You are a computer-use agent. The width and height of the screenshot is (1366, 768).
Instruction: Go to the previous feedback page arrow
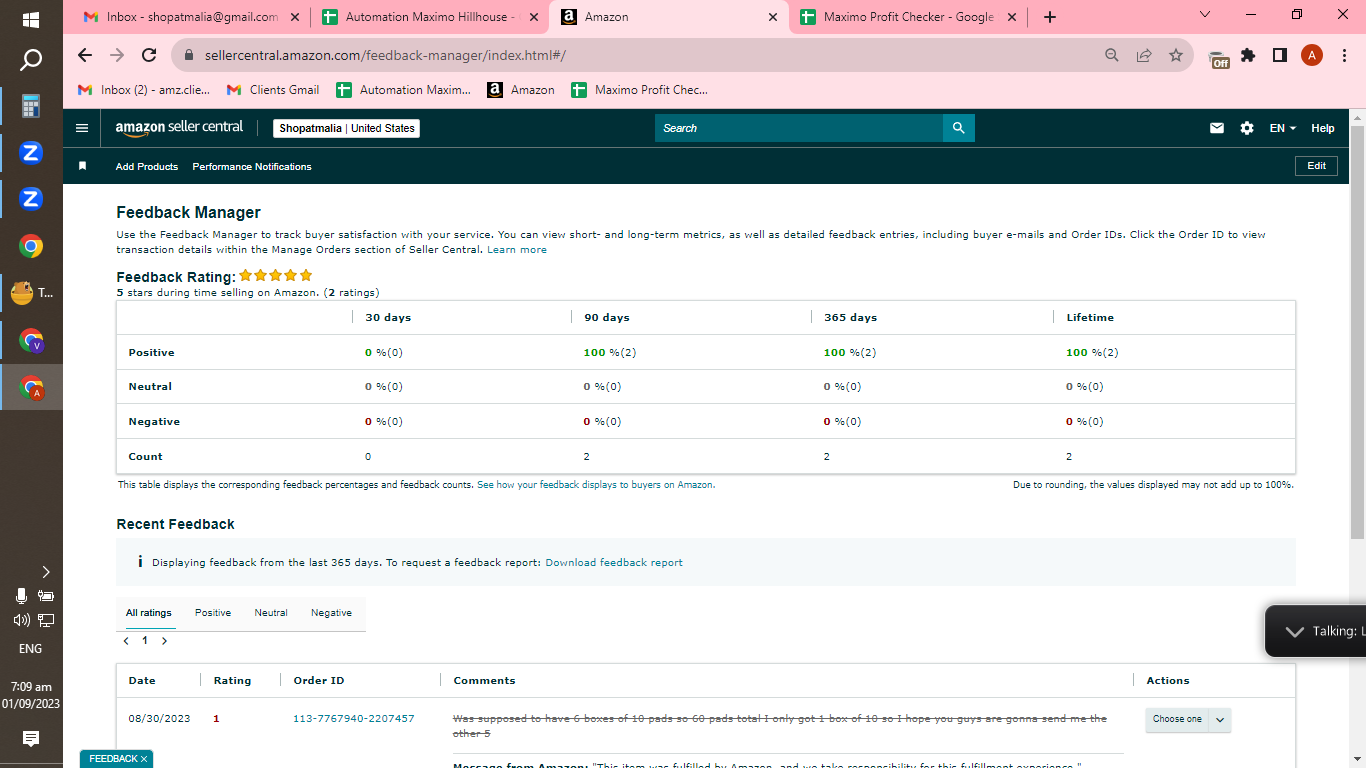(x=126, y=641)
